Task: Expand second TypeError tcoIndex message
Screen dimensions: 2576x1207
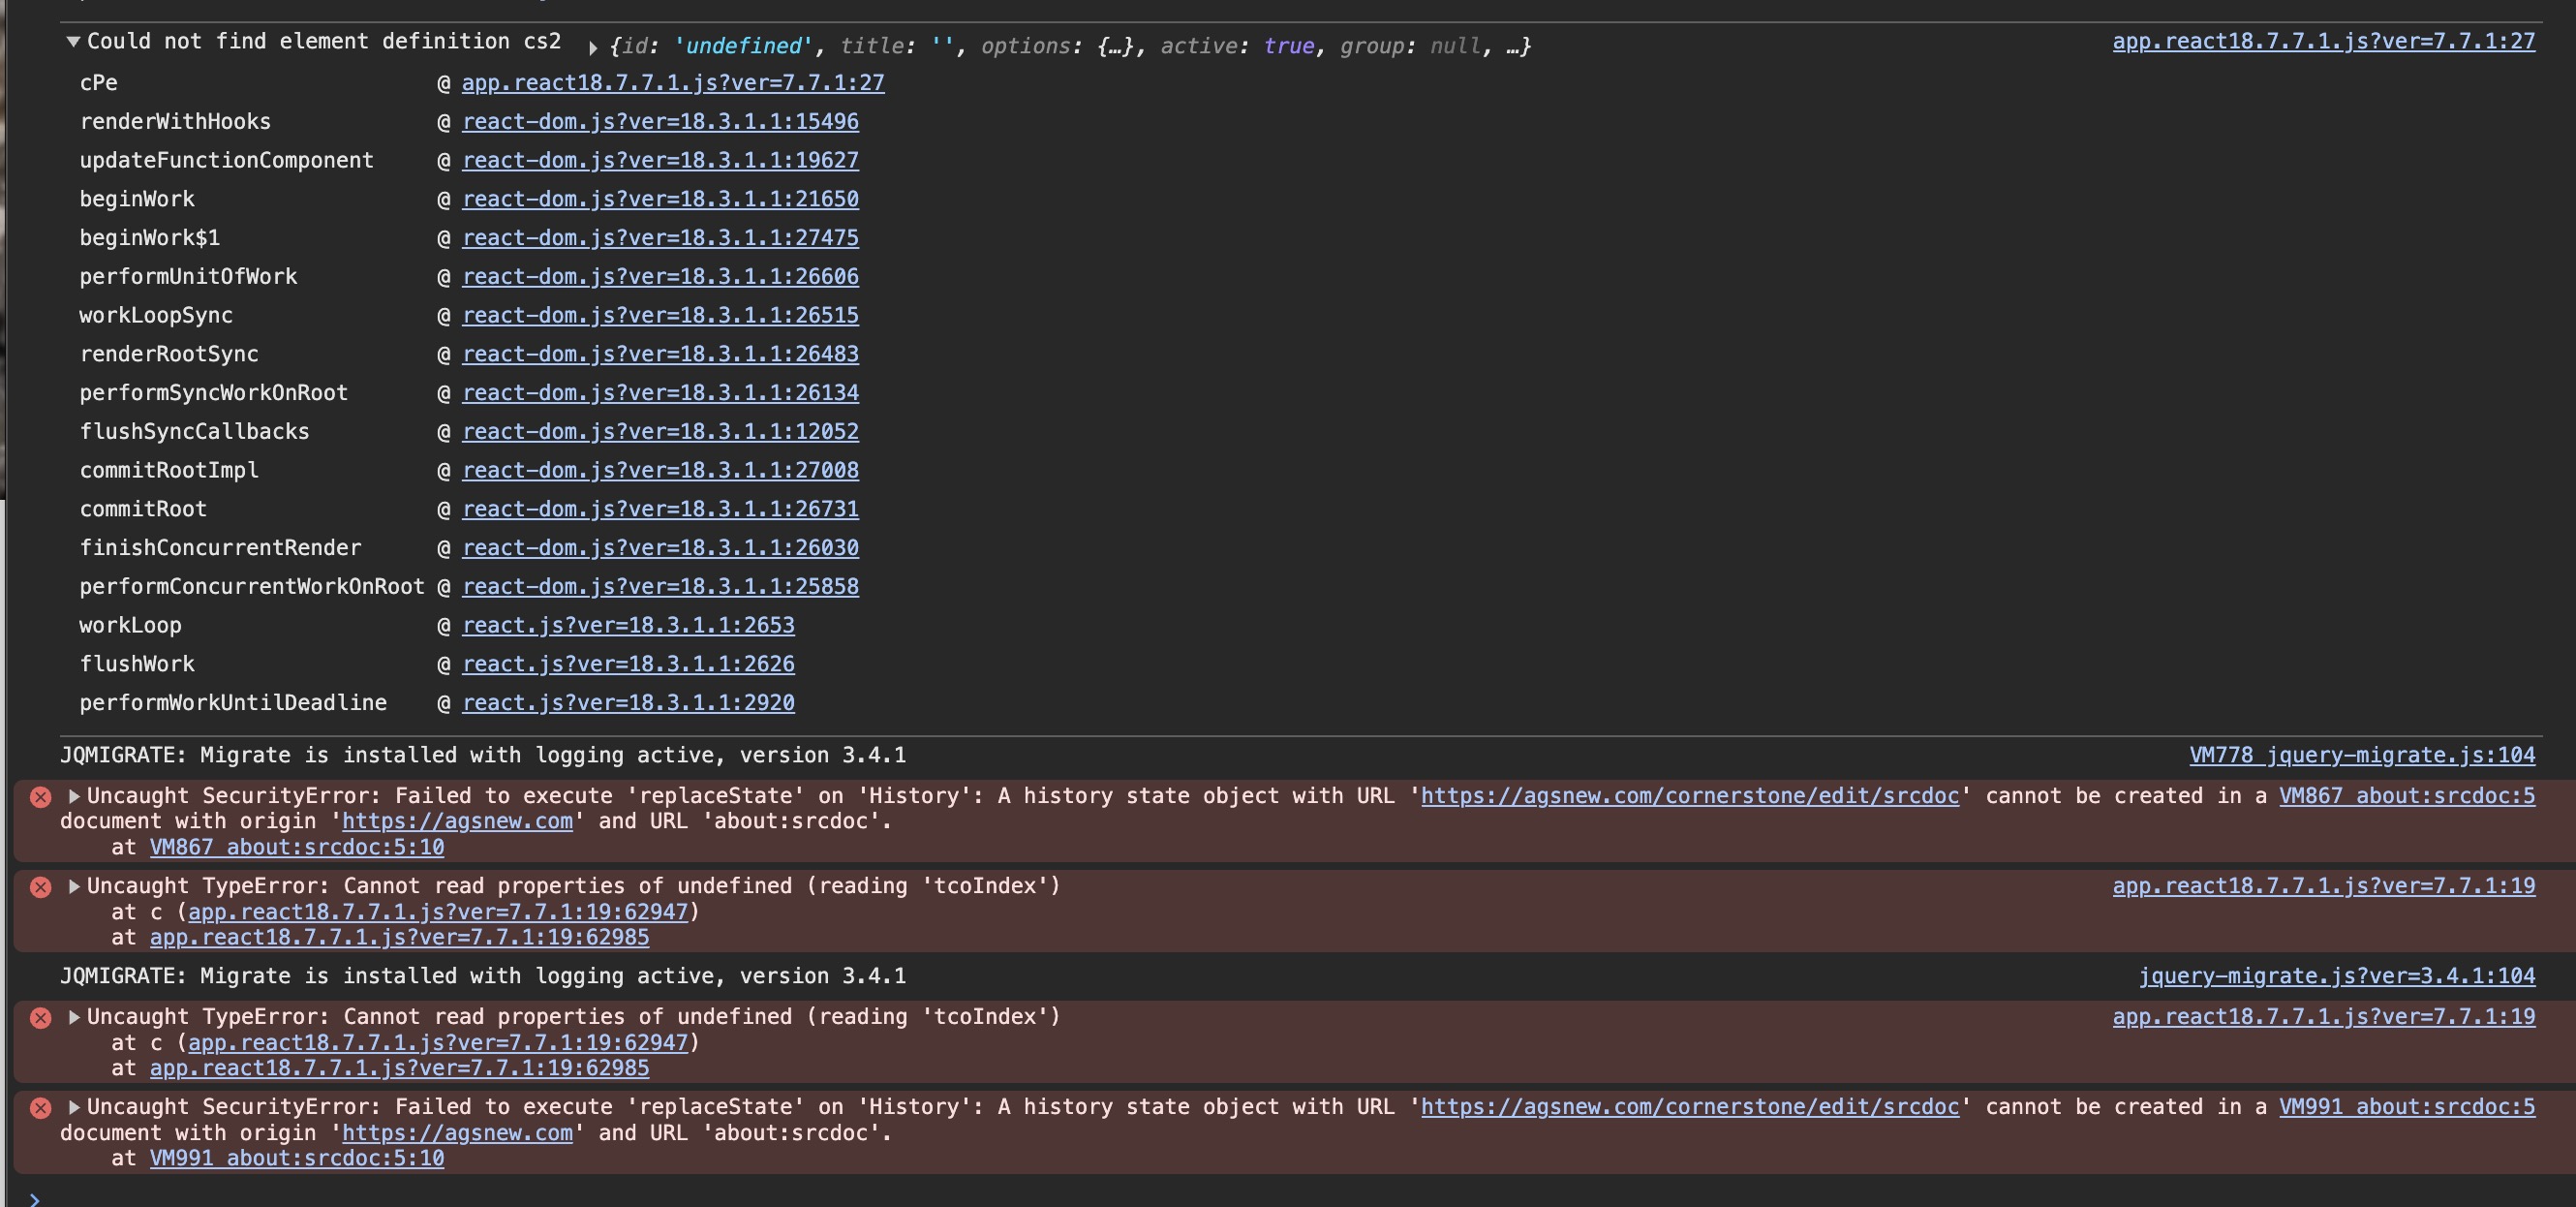Action: pos(74,1017)
